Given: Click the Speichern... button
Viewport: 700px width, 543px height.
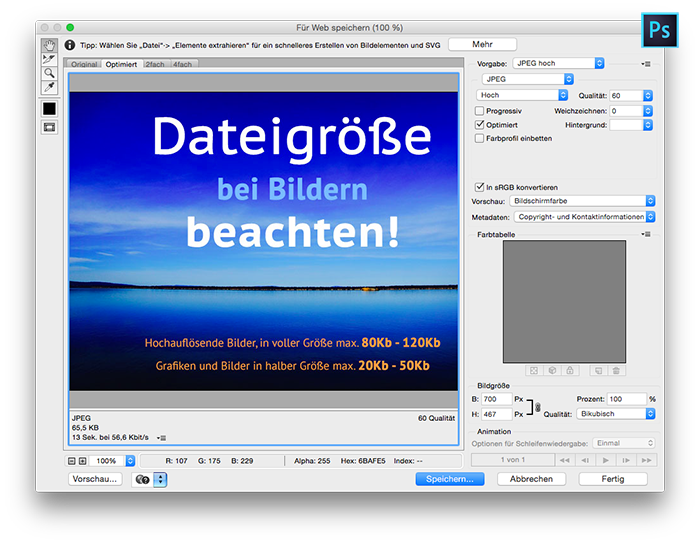Looking at the screenshot, I should (450, 479).
